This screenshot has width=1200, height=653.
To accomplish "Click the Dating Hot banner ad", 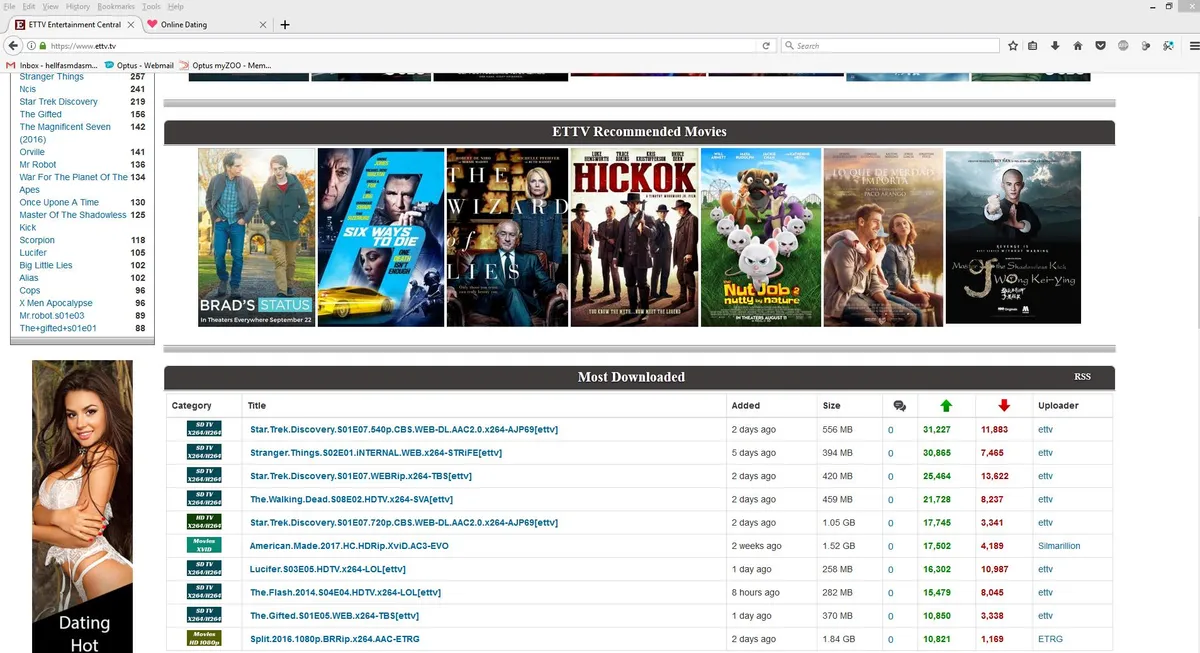I will coord(82,506).
